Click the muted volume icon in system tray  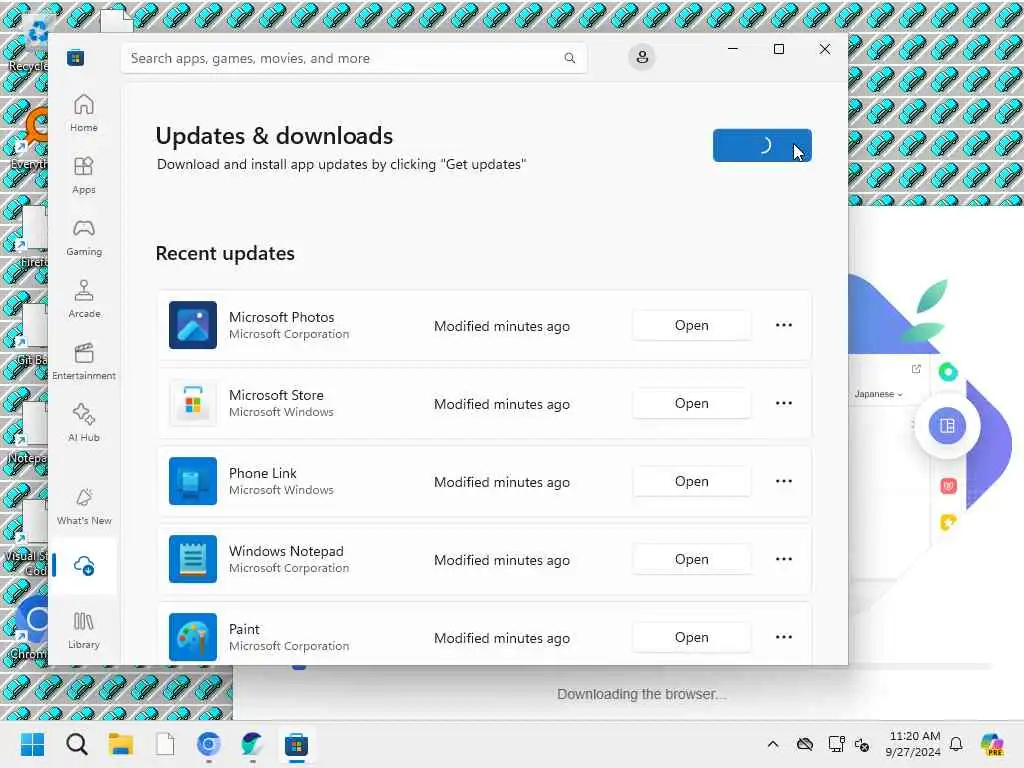tap(862, 745)
